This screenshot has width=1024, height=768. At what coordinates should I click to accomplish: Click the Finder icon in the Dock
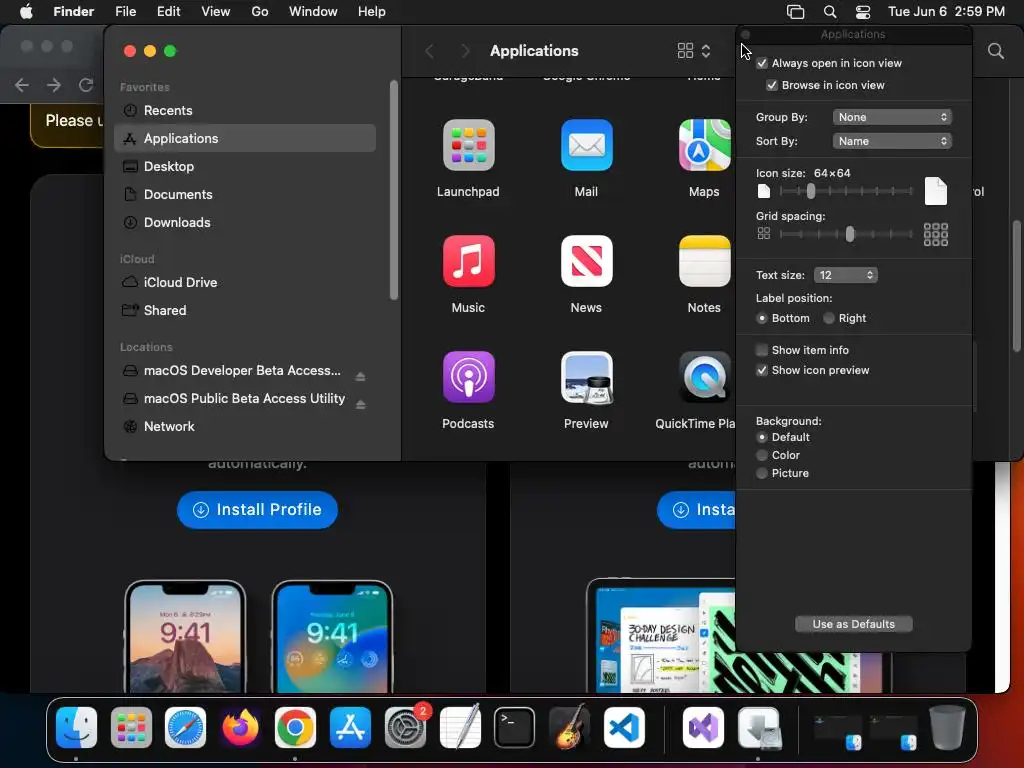pyautogui.click(x=76, y=727)
